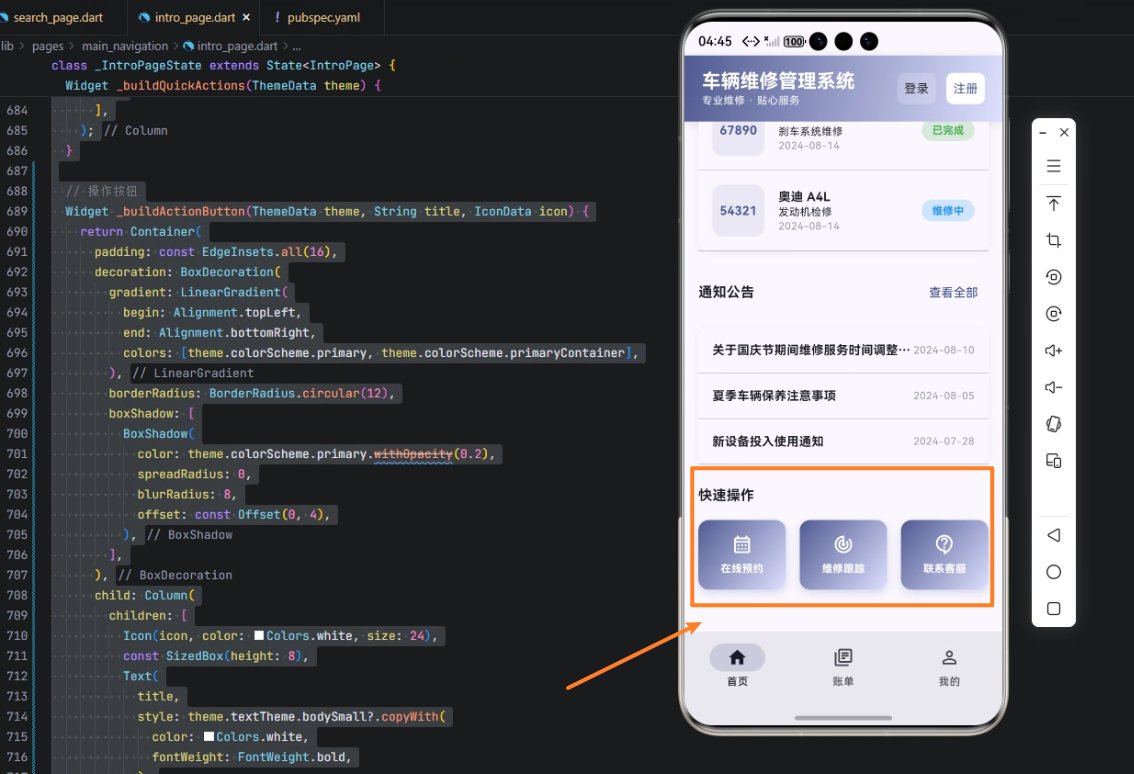The height and width of the screenshot is (774, 1134).
Task: Click the volume up speaker icon
Action: pyautogui.click(x=1053, y=351)
